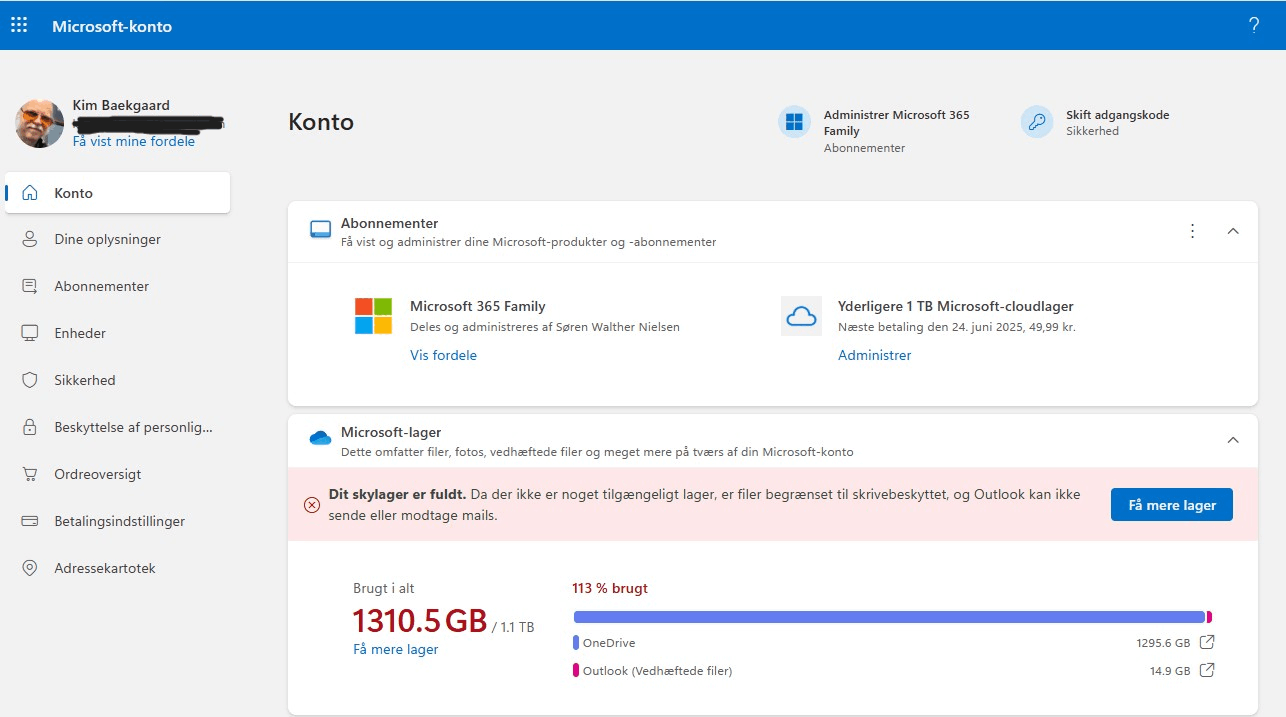This screenshot has width=1286, height=717.
Task: Click the '1310.5 GB' usage value
Action: click(x=420, y=621)
